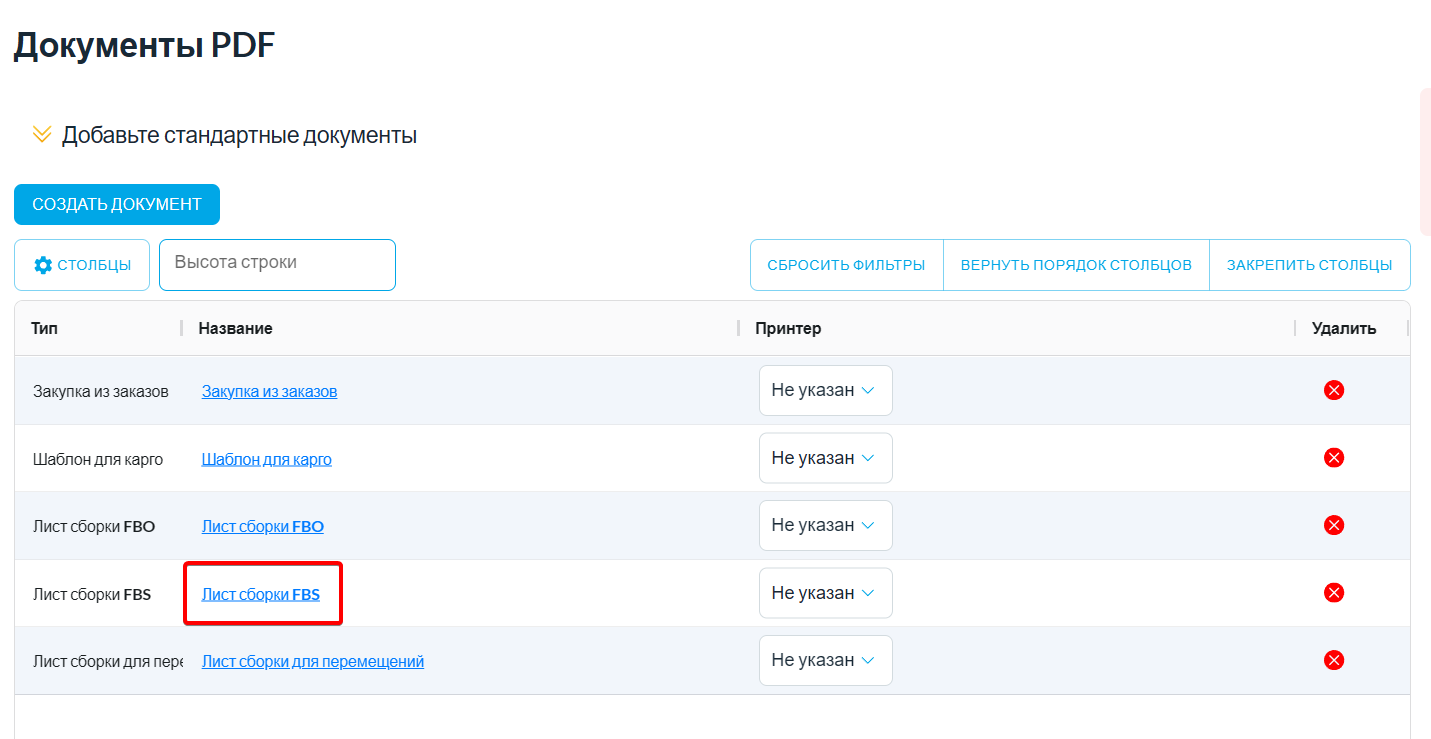Expand the Добавьте стандартные документы section

click(x=42, y=135)
